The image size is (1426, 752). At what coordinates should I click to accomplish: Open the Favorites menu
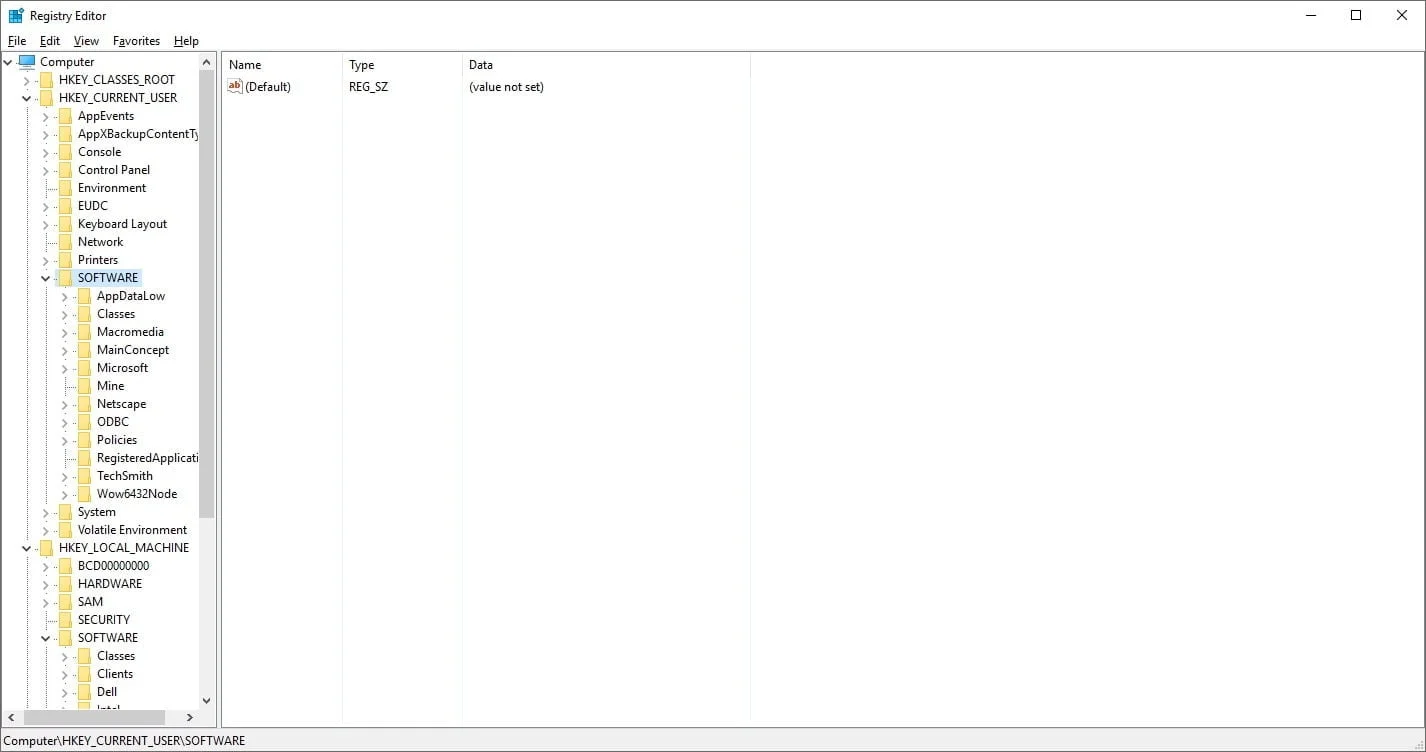[136, 41]
